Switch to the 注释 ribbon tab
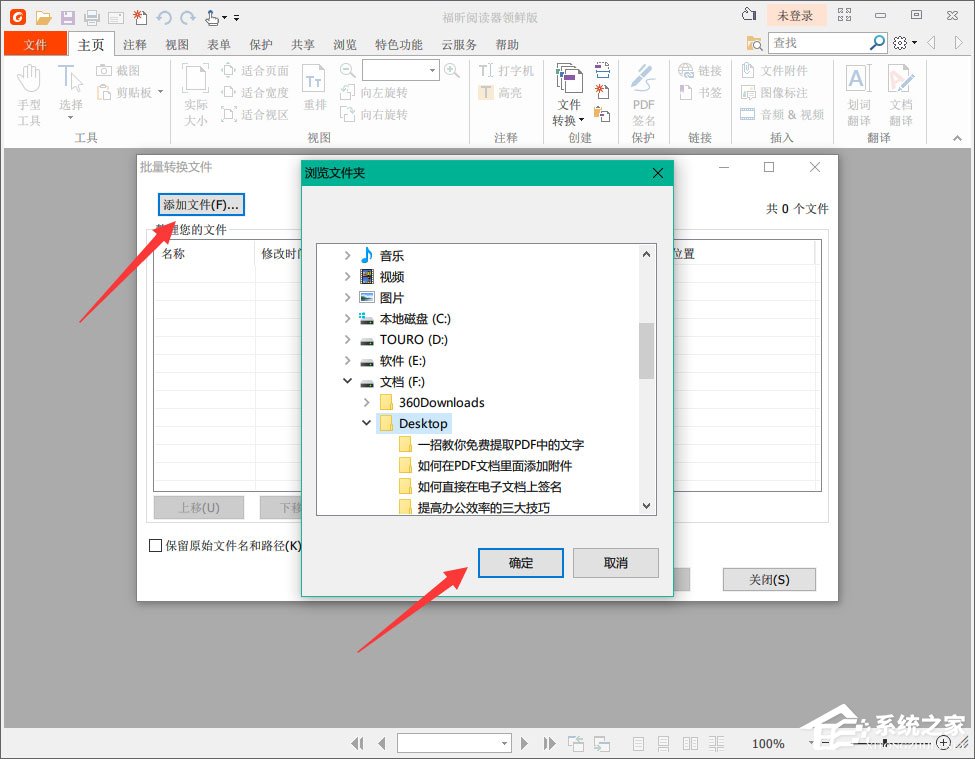This screenshot has width=975, height=759. [x=136, y=44]
